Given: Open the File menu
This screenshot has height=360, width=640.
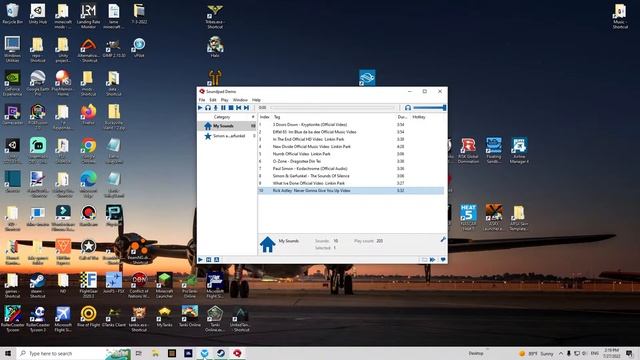Looking at the screenshot, I should point(202,100).
